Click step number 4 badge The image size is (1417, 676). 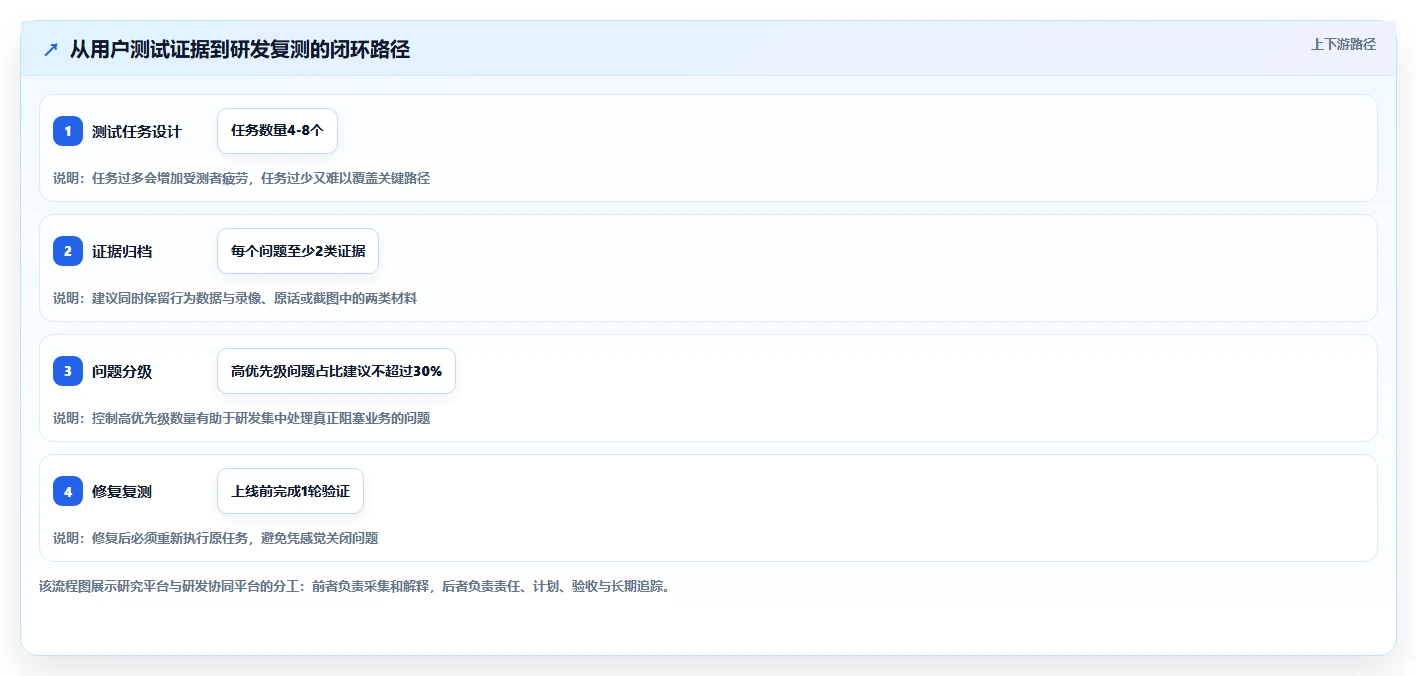(x=68, y=491)
